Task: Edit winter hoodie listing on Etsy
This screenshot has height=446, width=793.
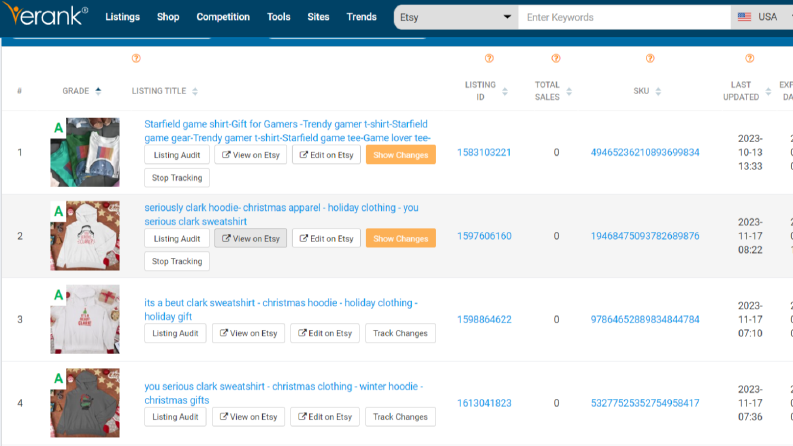Action: pyautogui.click(x=325, y=417)
